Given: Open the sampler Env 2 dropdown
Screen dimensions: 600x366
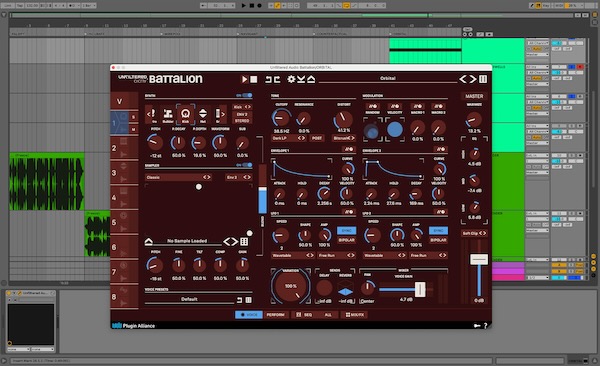Looking at the screenshot, I should pos(239,177).
